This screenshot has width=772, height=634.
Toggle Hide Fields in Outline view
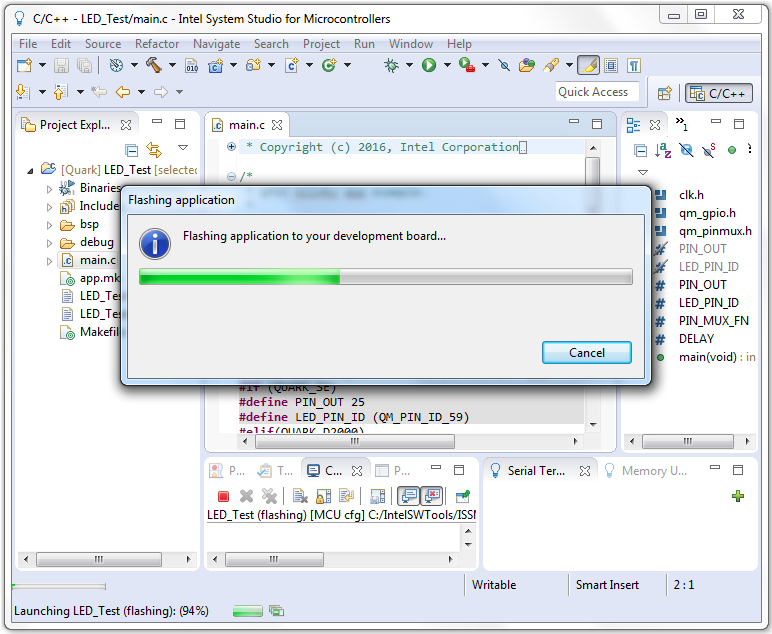click(686, 150)
